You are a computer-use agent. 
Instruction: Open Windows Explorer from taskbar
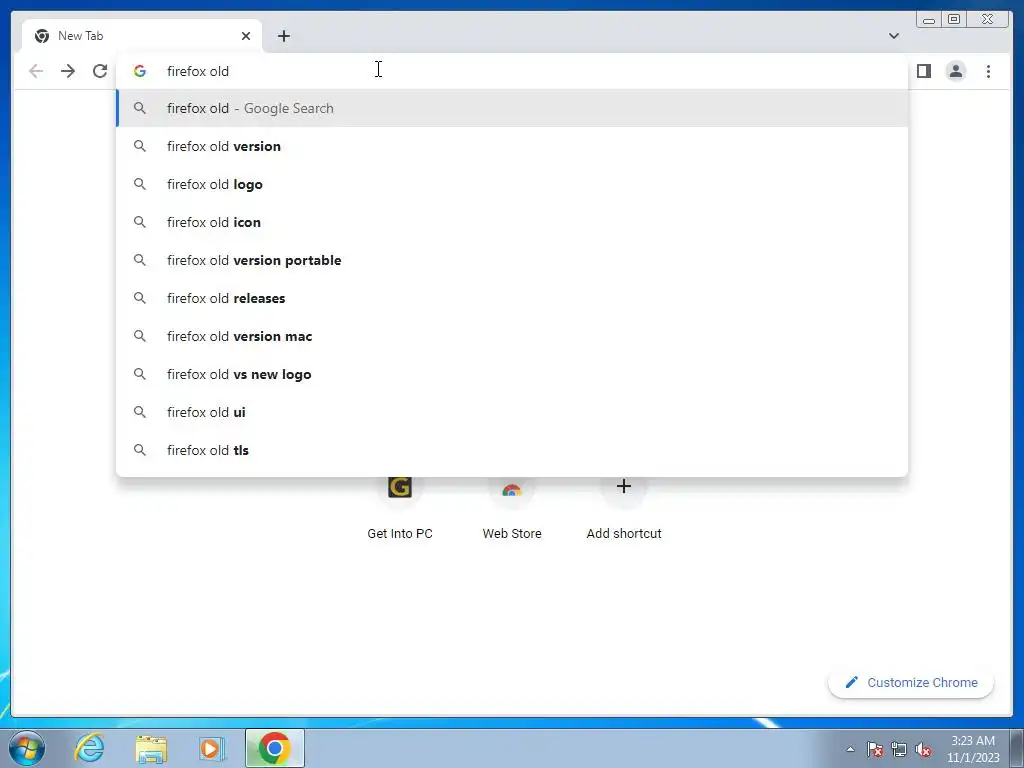click(151, 748)
